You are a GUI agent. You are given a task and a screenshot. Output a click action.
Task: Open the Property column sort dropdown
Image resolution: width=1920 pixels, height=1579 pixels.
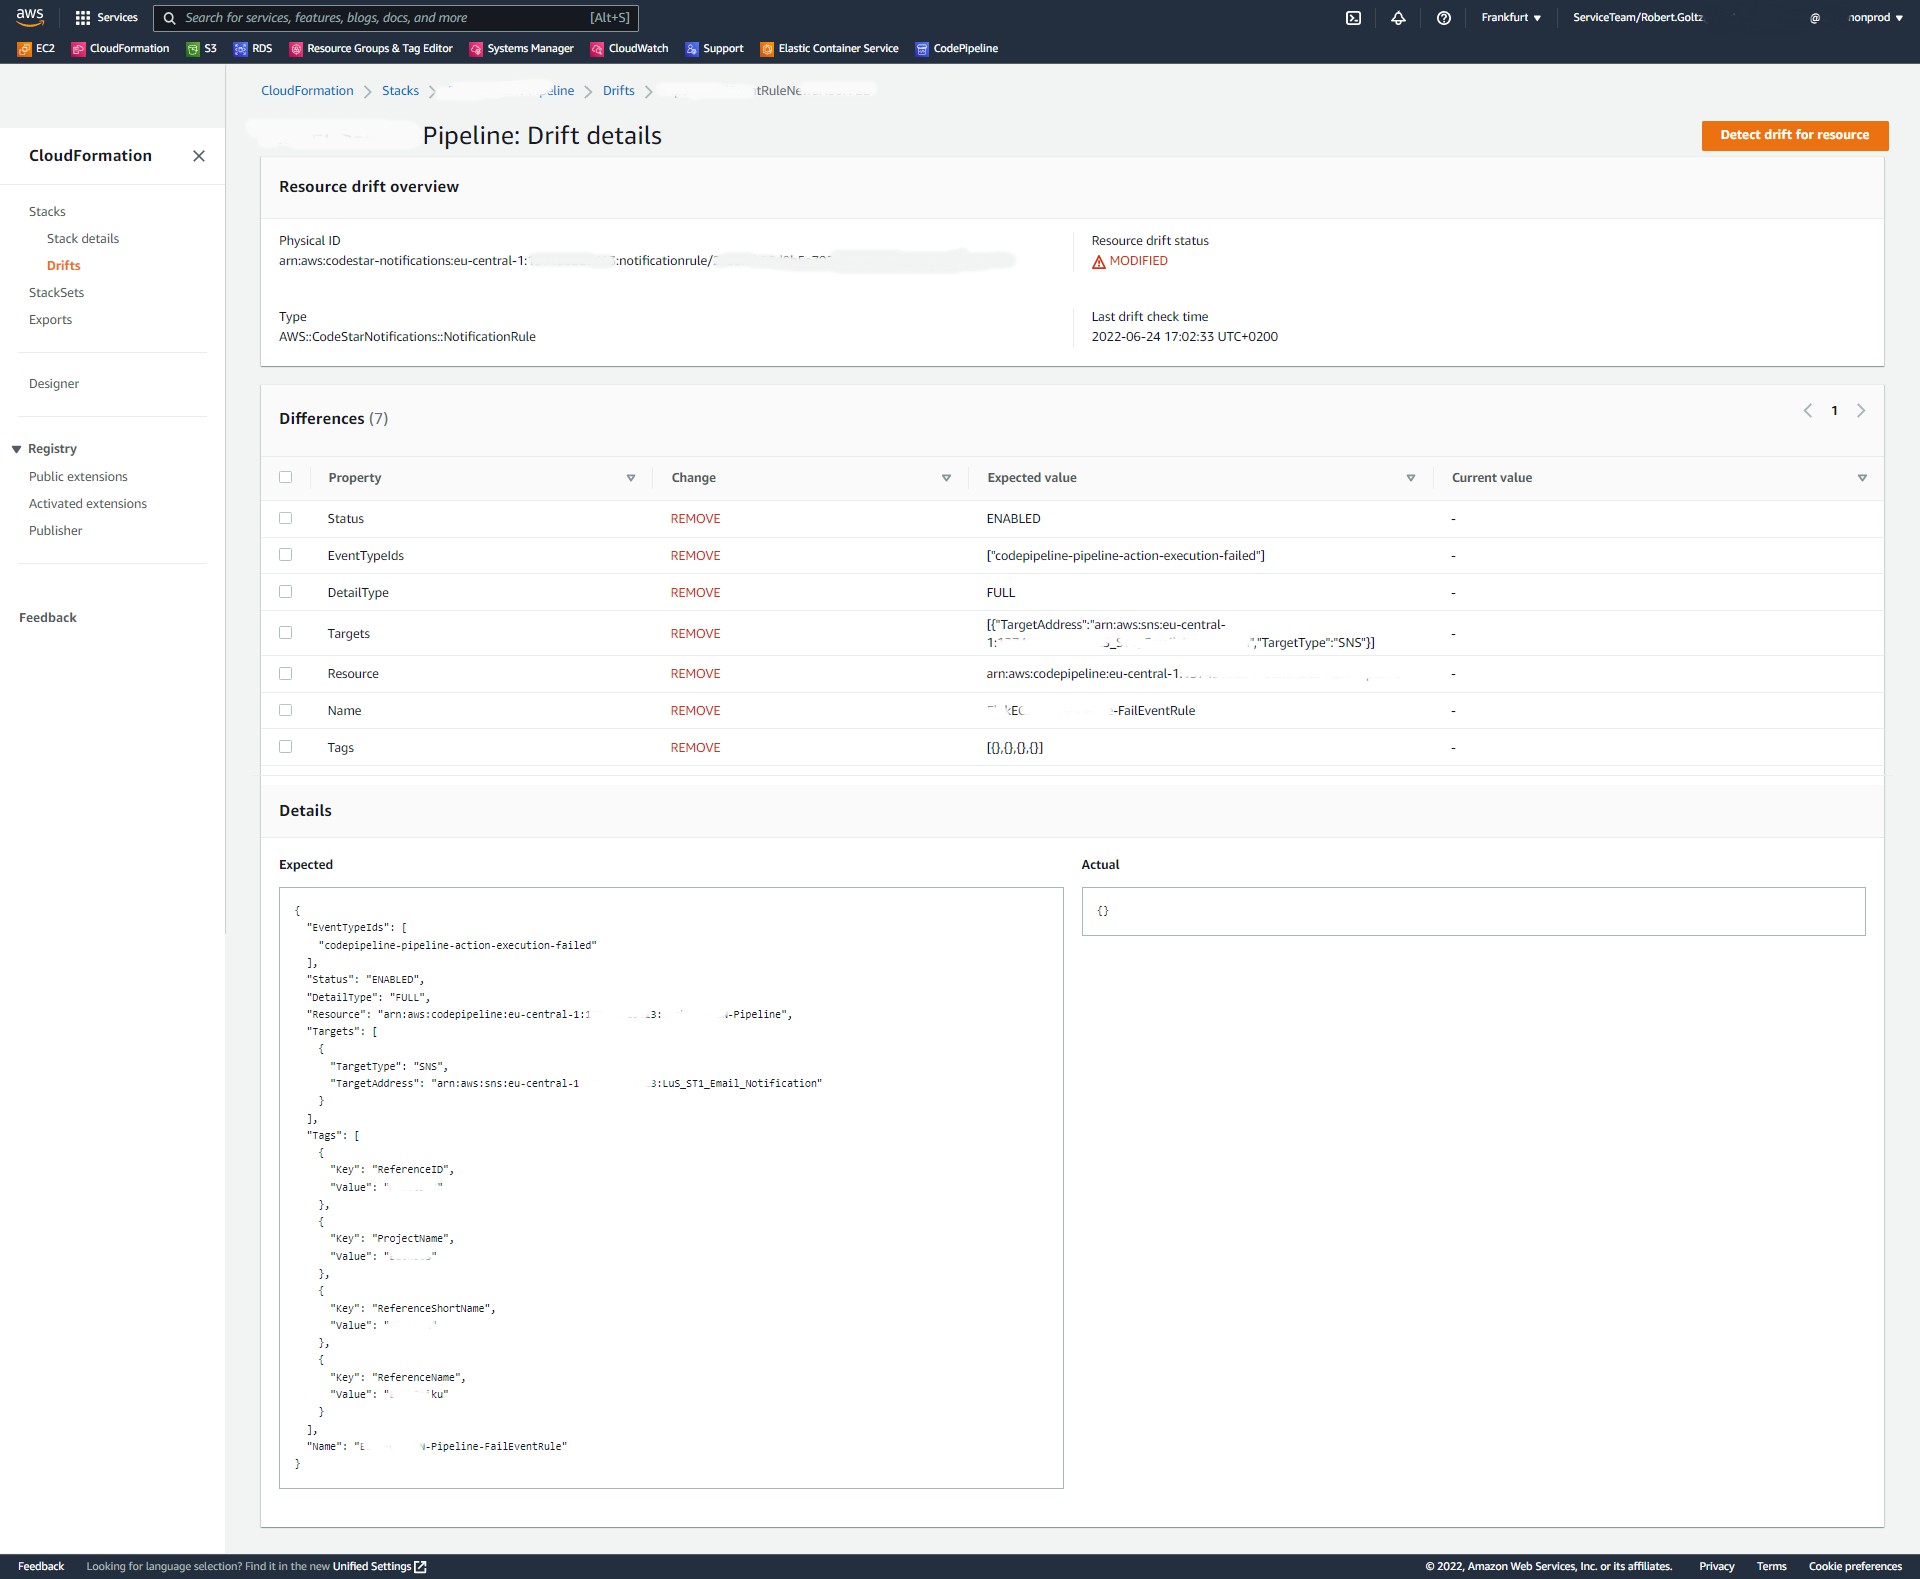631,478
